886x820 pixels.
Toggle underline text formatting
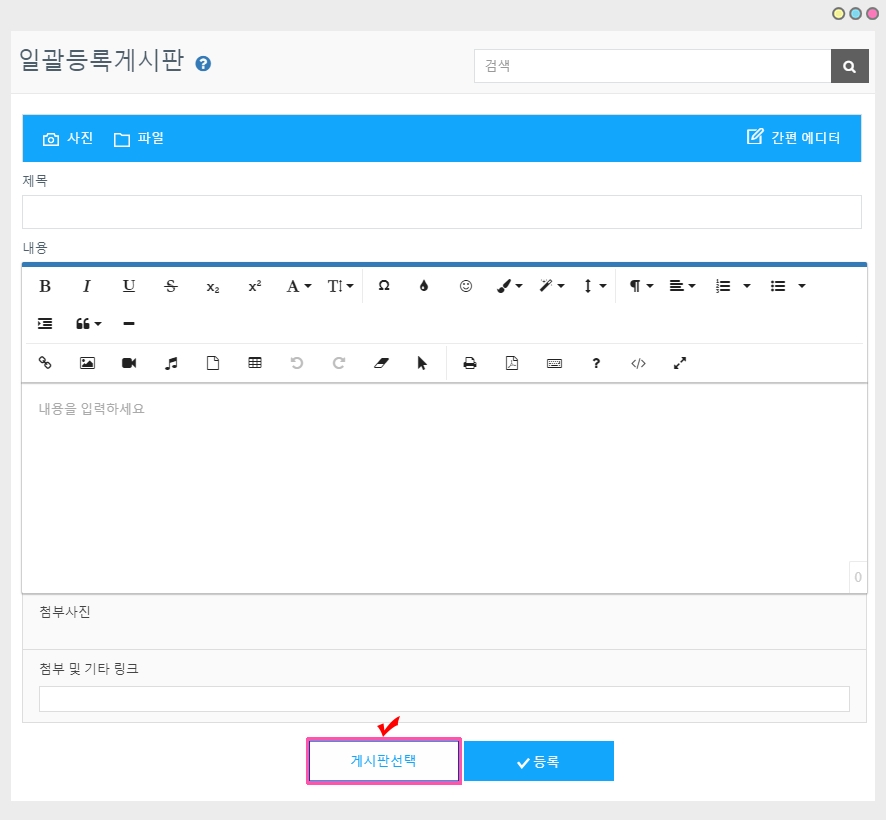(x=129, y=286)
